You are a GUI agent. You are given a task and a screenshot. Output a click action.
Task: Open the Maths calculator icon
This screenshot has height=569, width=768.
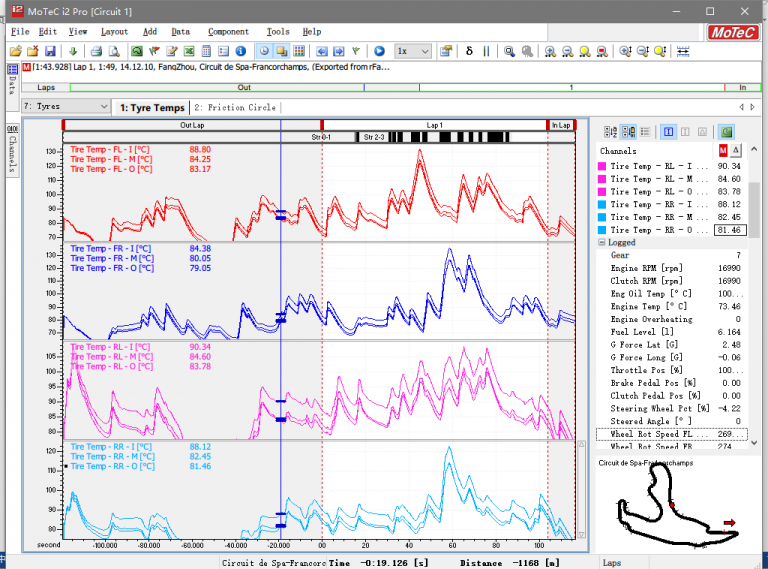click(x=206, y=51)
